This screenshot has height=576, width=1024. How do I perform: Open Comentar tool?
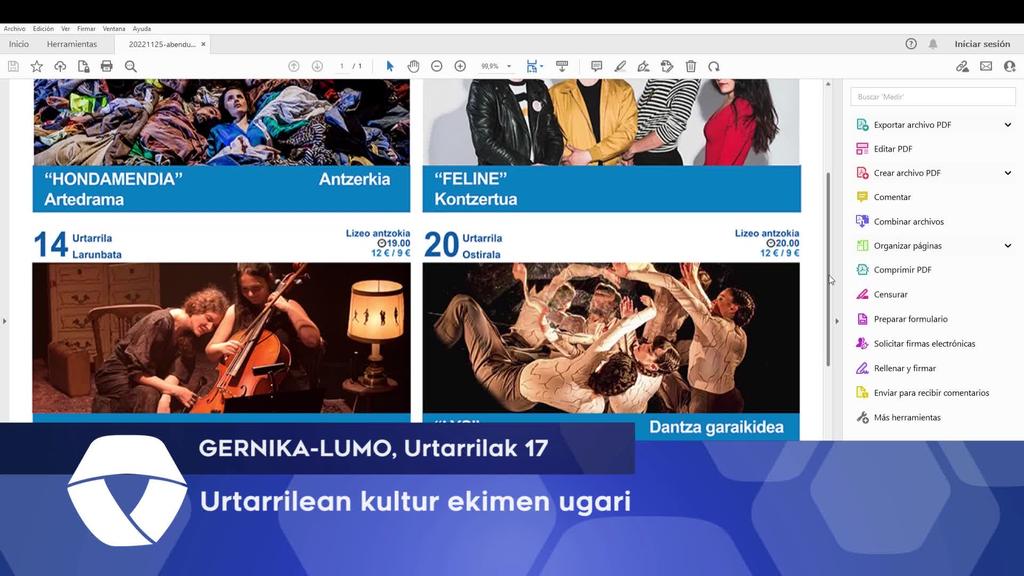[892, 197]
